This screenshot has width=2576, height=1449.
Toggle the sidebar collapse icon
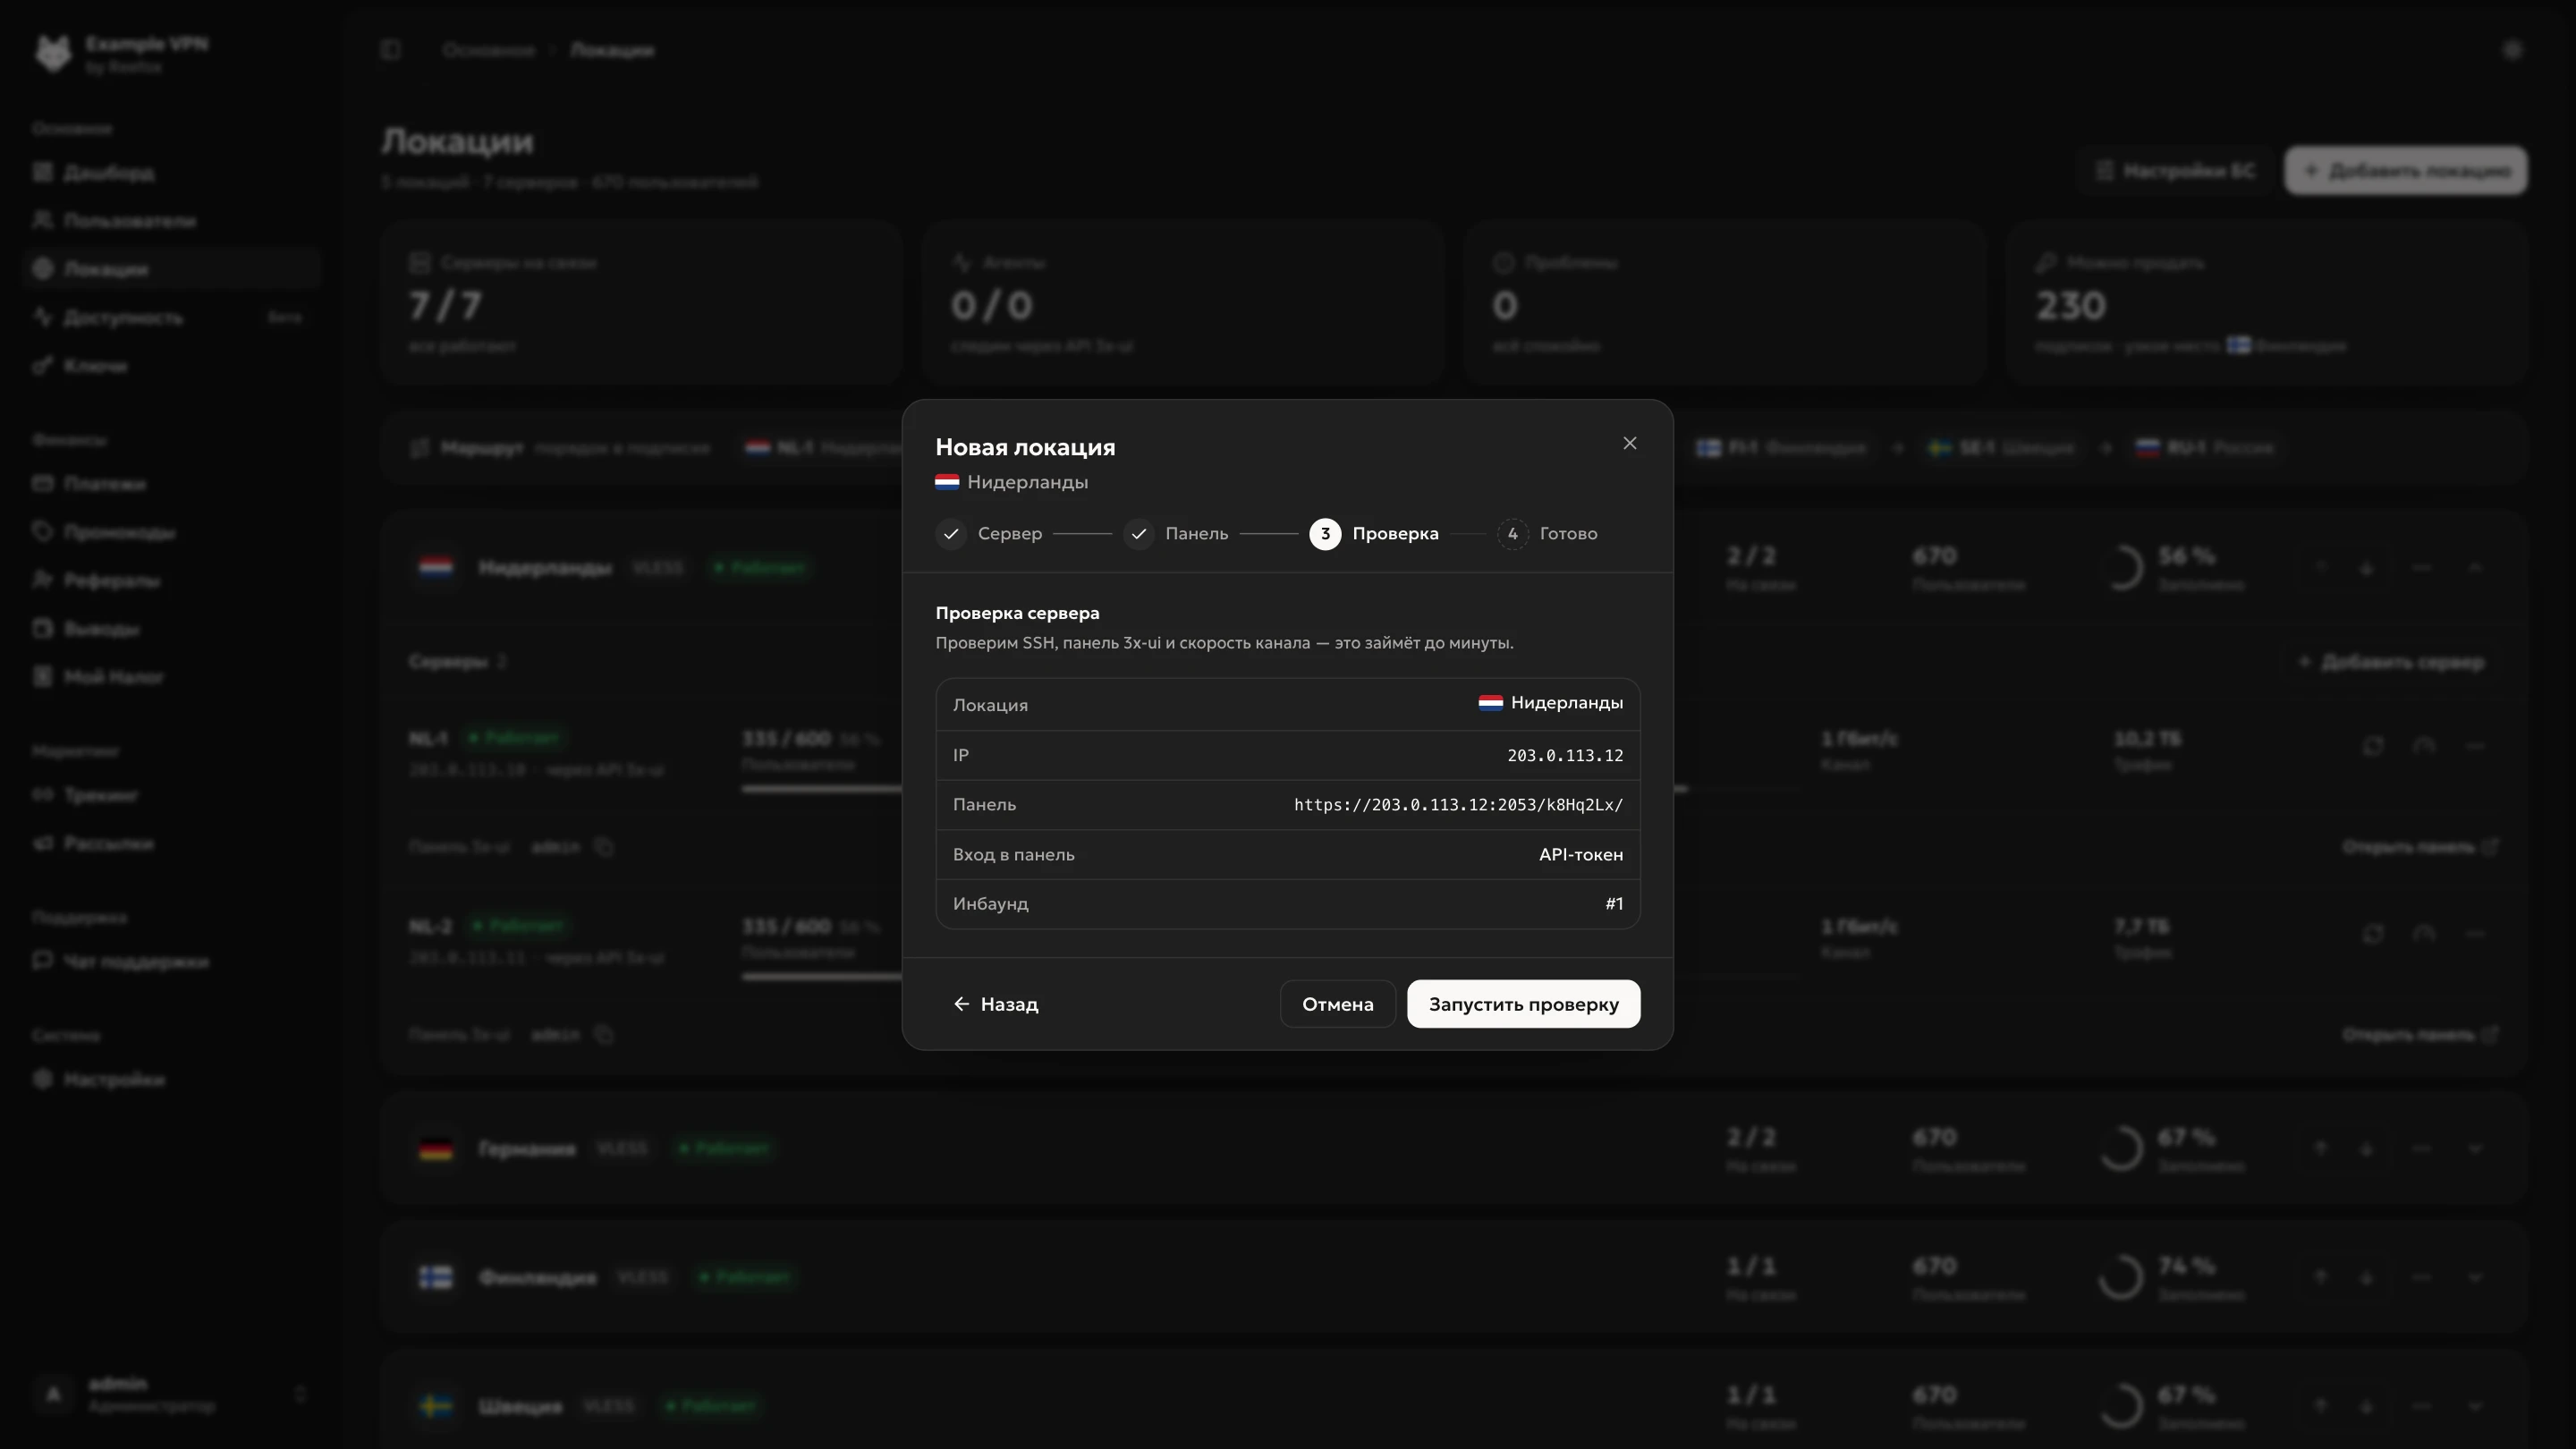[391, 50]
